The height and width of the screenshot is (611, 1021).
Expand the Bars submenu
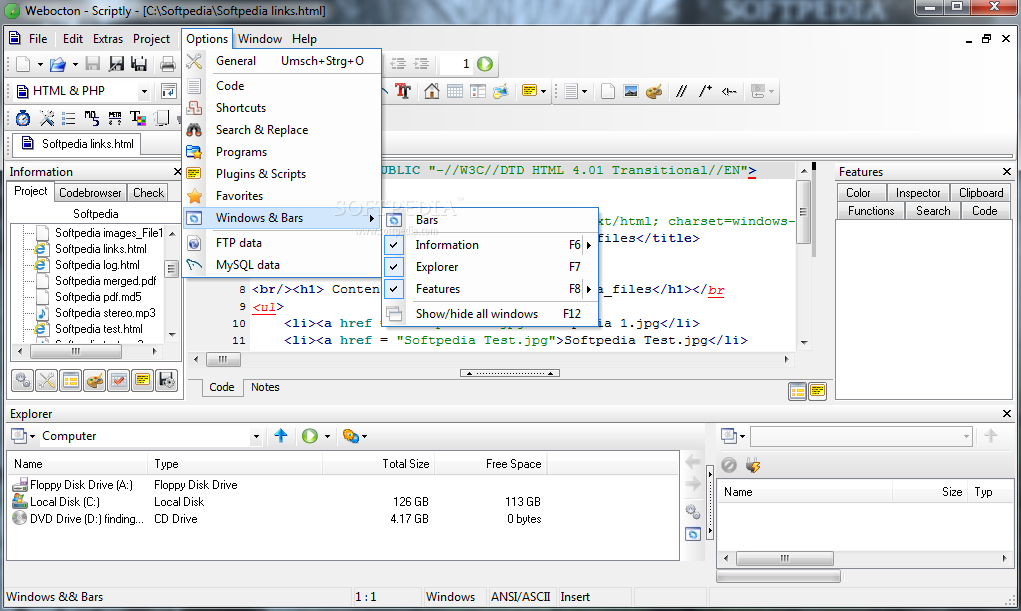[x=427, y=220]
